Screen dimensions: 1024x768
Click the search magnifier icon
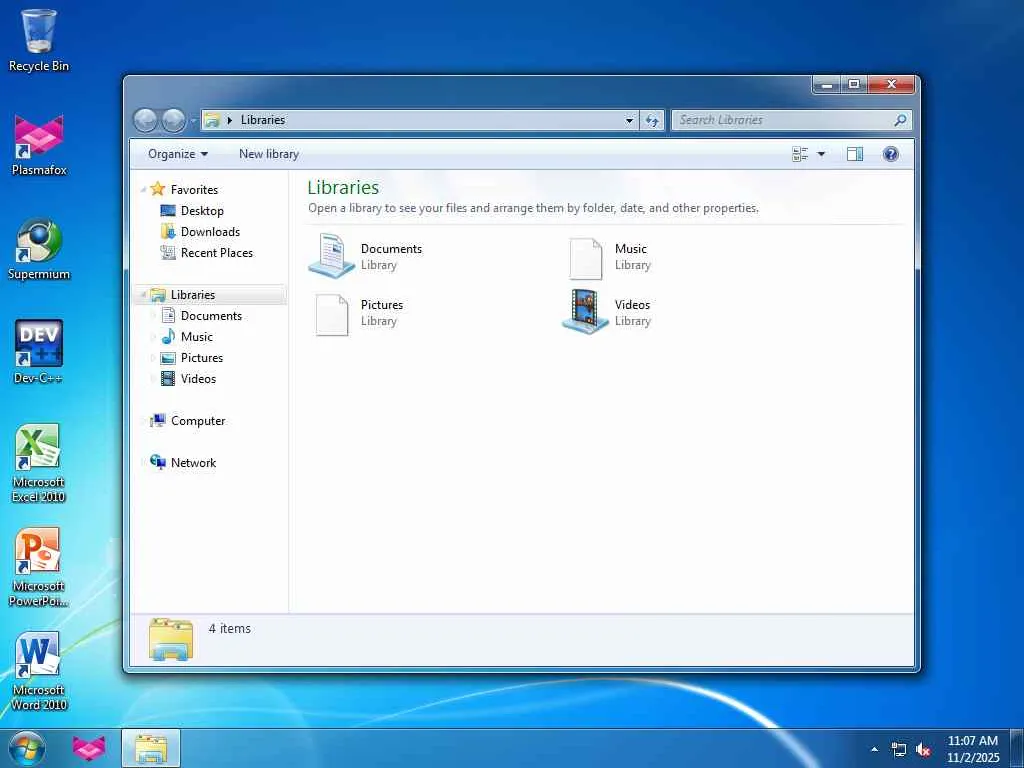point(900,120)
